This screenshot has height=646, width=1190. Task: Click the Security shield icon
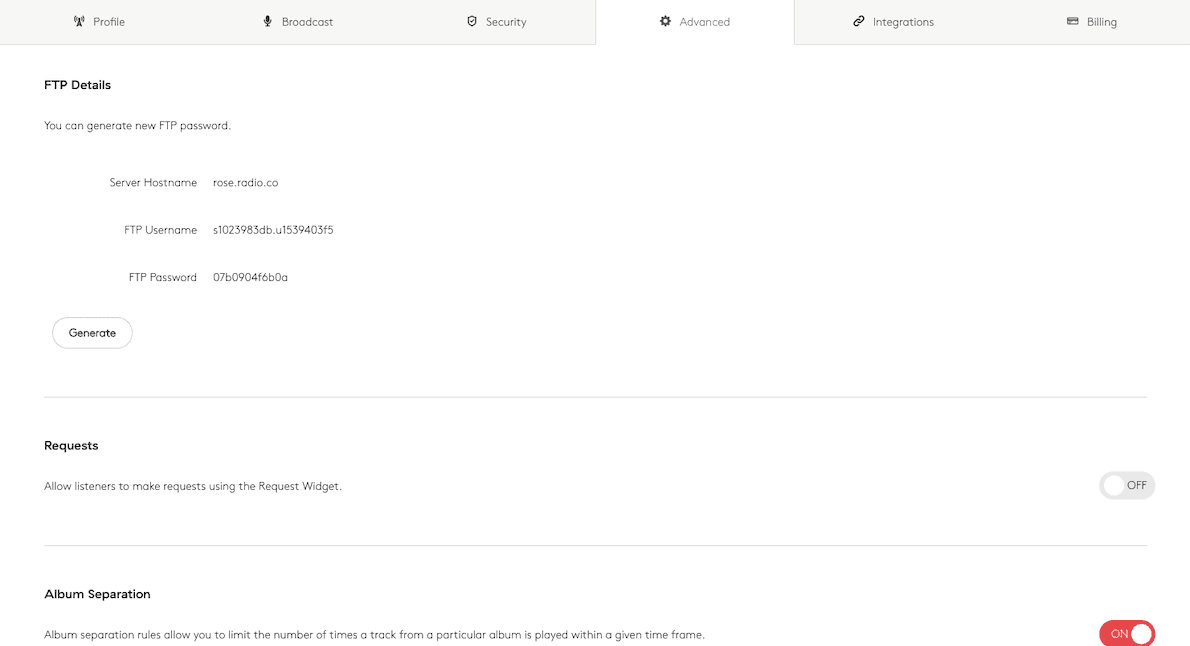coord(472,21)
